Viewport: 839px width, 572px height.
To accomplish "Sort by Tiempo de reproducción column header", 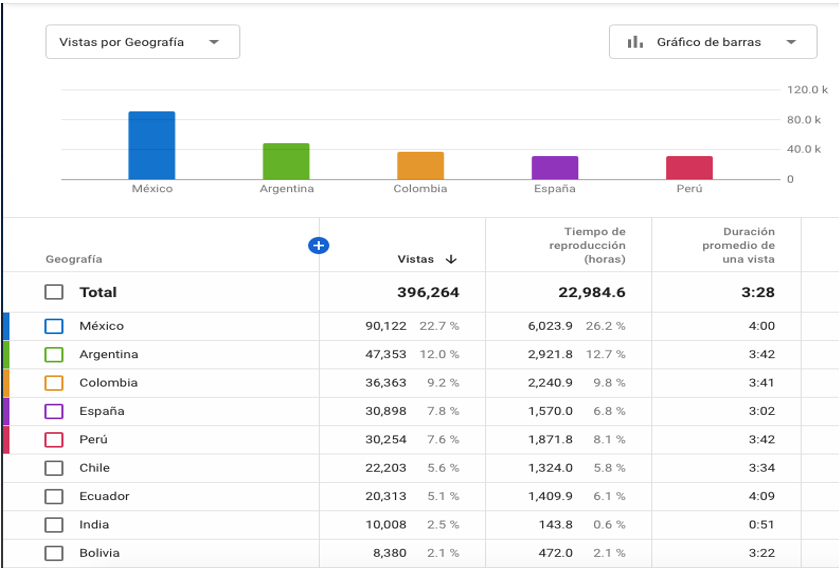I will [588, 245].
